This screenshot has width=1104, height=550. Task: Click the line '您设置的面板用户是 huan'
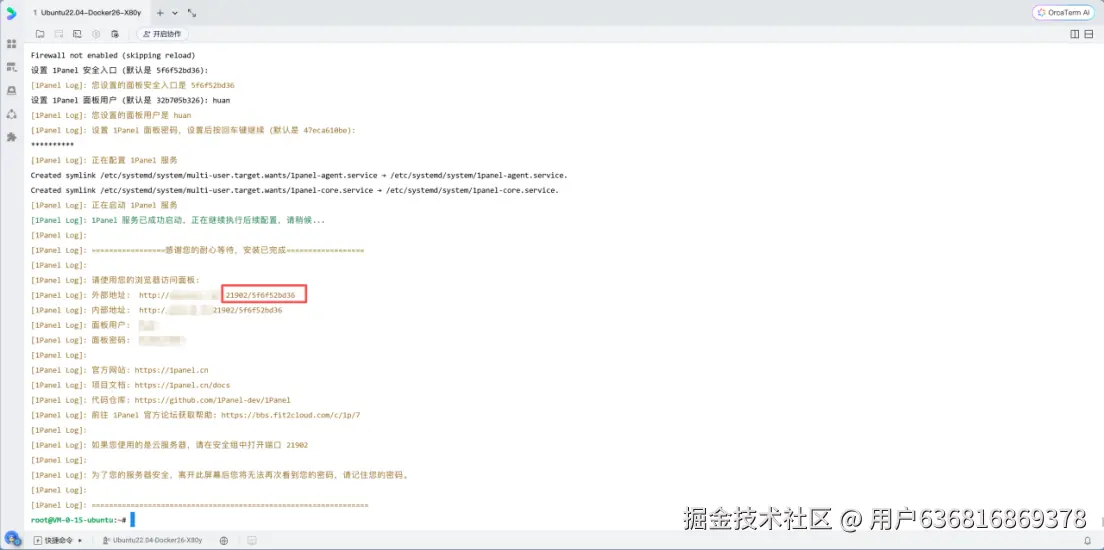click(x=111, y=115)
